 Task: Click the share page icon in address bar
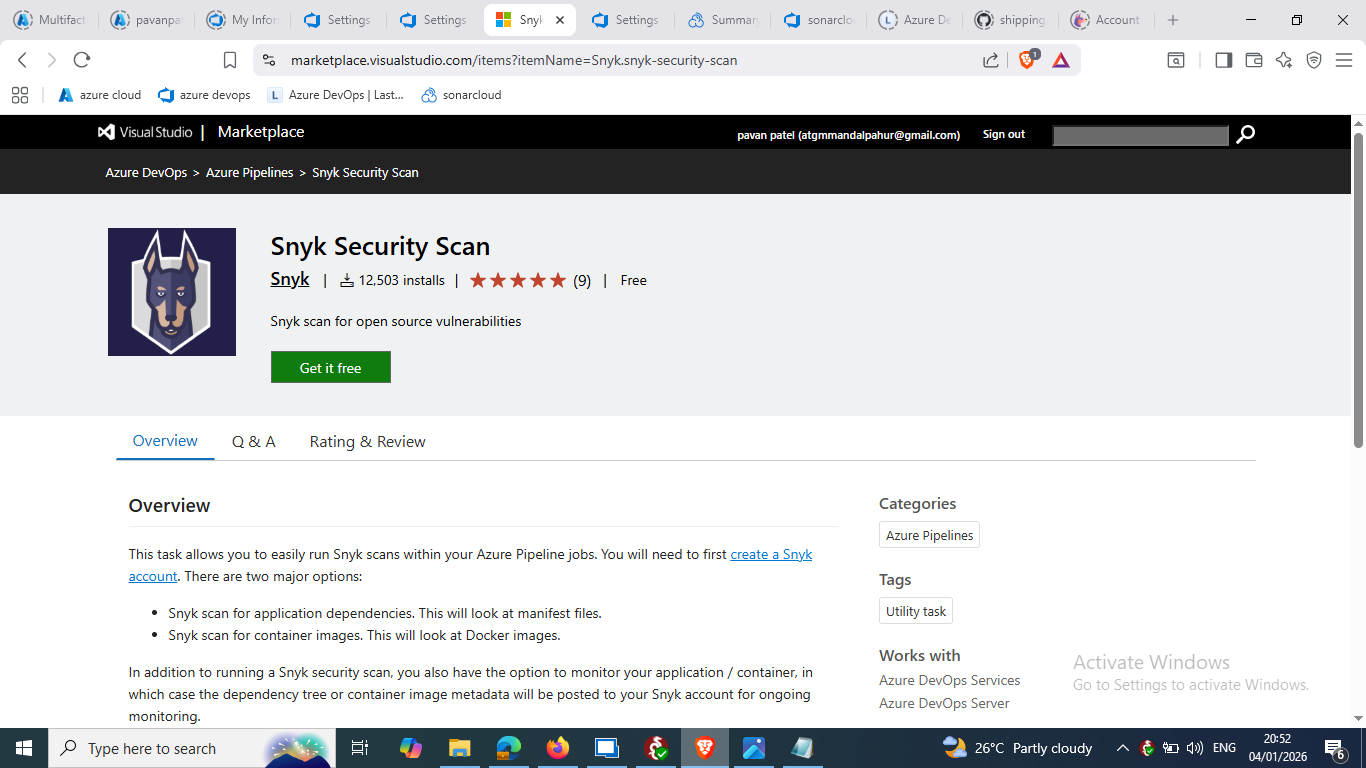(990, 60)
